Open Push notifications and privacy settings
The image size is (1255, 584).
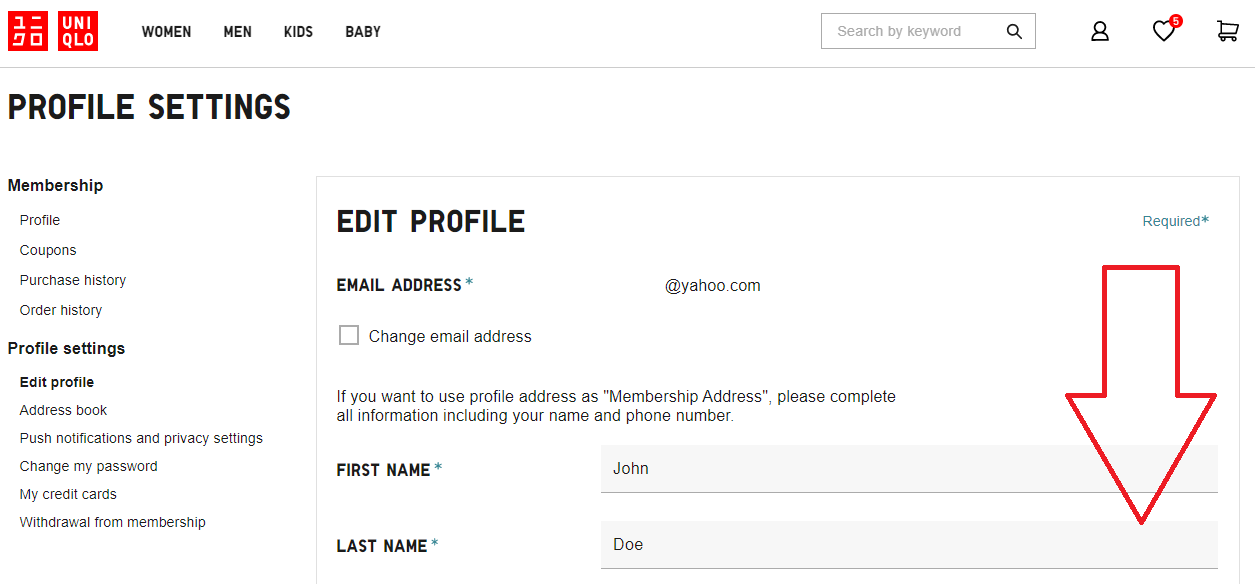[x=141, y=438]
